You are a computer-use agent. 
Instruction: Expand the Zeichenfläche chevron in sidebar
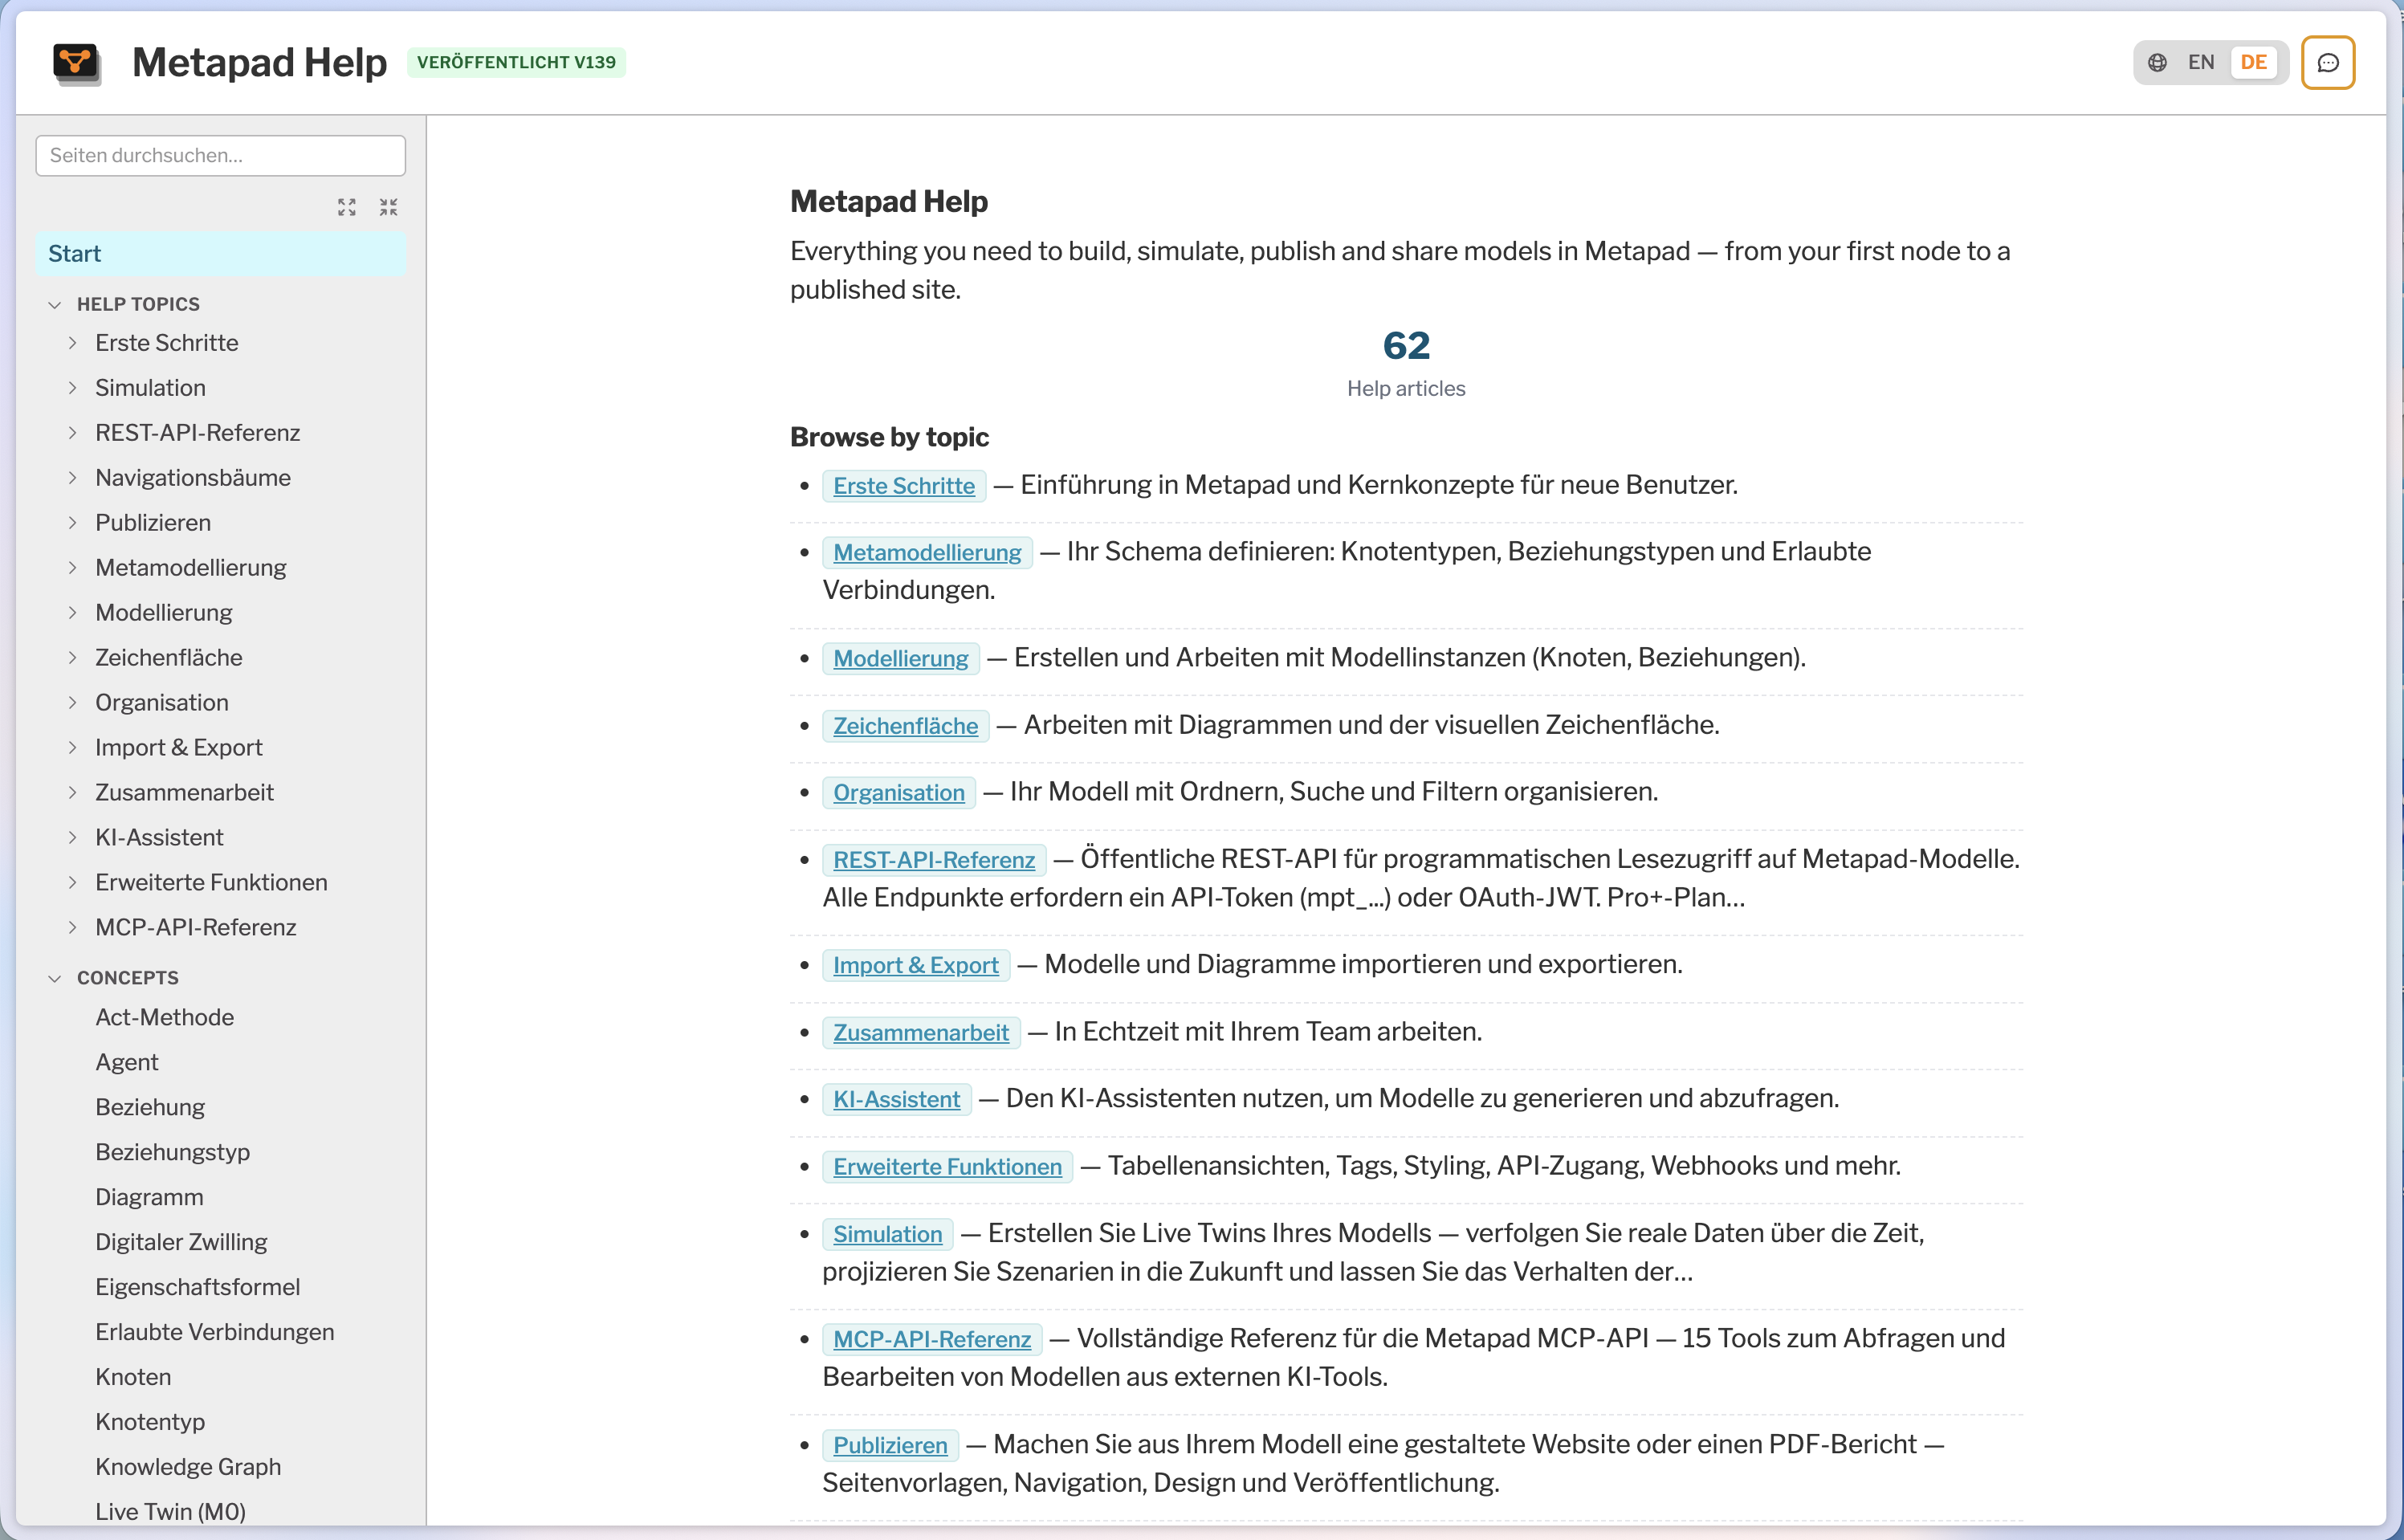73,658
